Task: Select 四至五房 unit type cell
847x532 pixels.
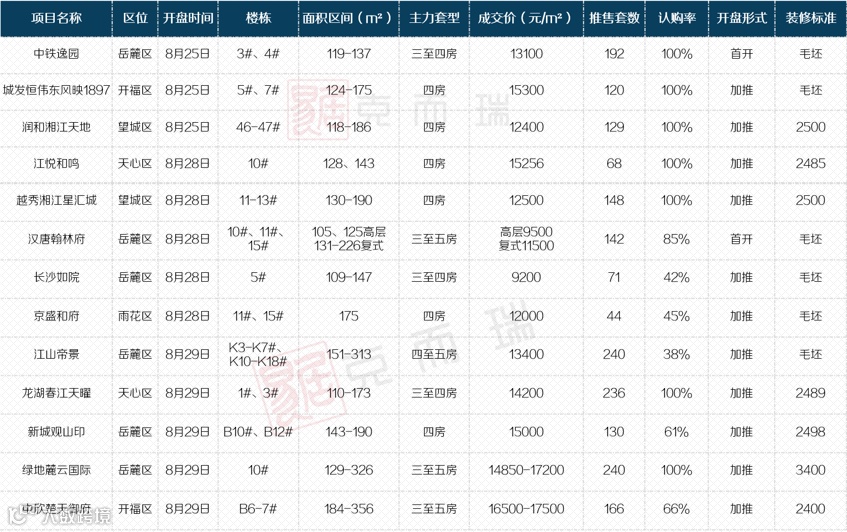Action: tap(434, 355)
